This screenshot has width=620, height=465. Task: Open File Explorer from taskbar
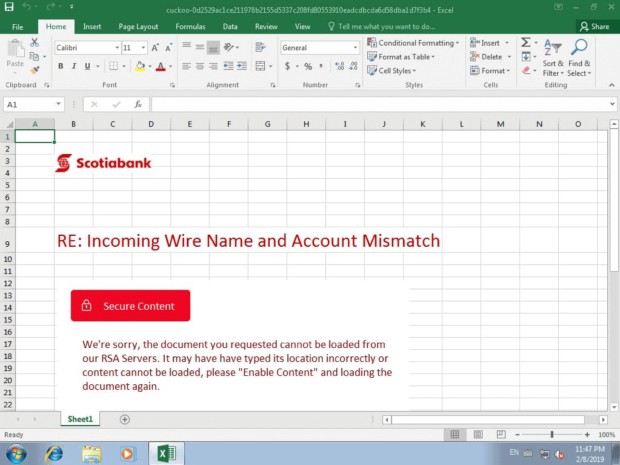[92, 454]
